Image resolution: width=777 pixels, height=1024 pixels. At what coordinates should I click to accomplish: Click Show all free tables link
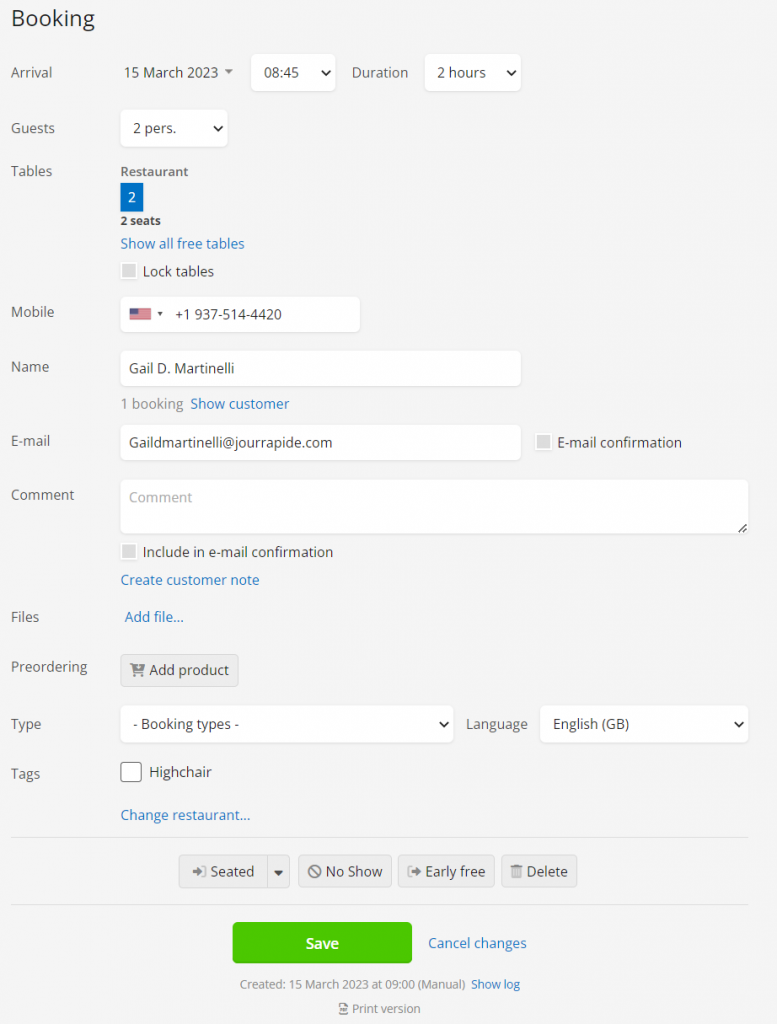182,244
